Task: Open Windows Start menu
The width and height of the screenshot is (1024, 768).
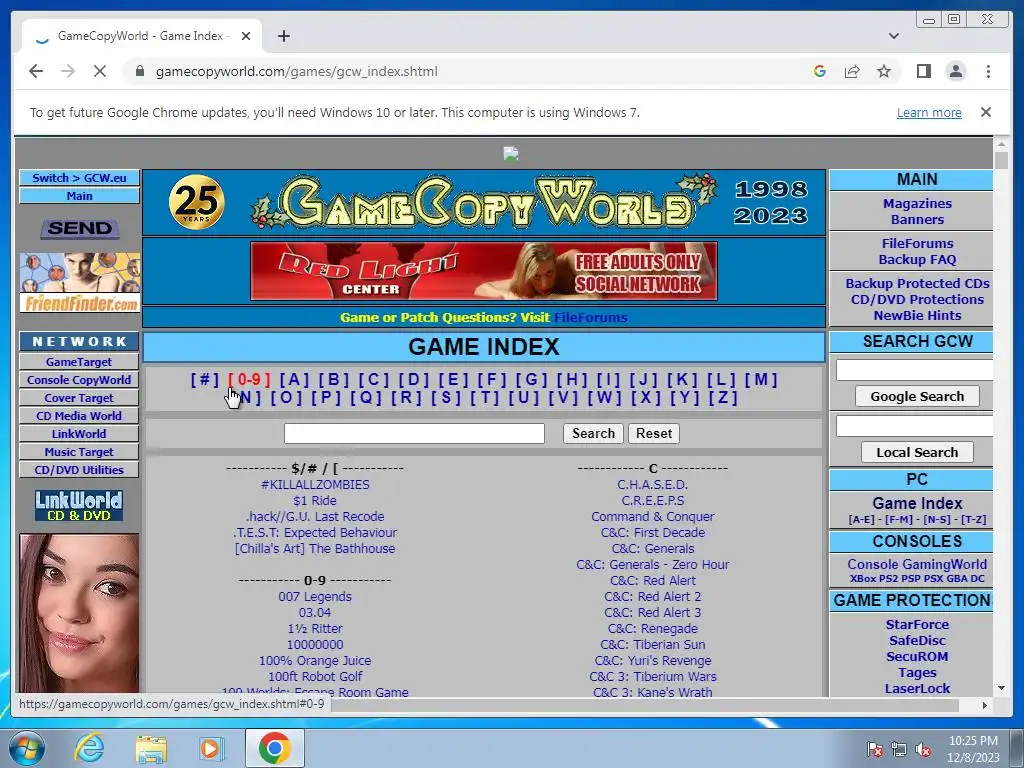Action: (x=26, y=748)
